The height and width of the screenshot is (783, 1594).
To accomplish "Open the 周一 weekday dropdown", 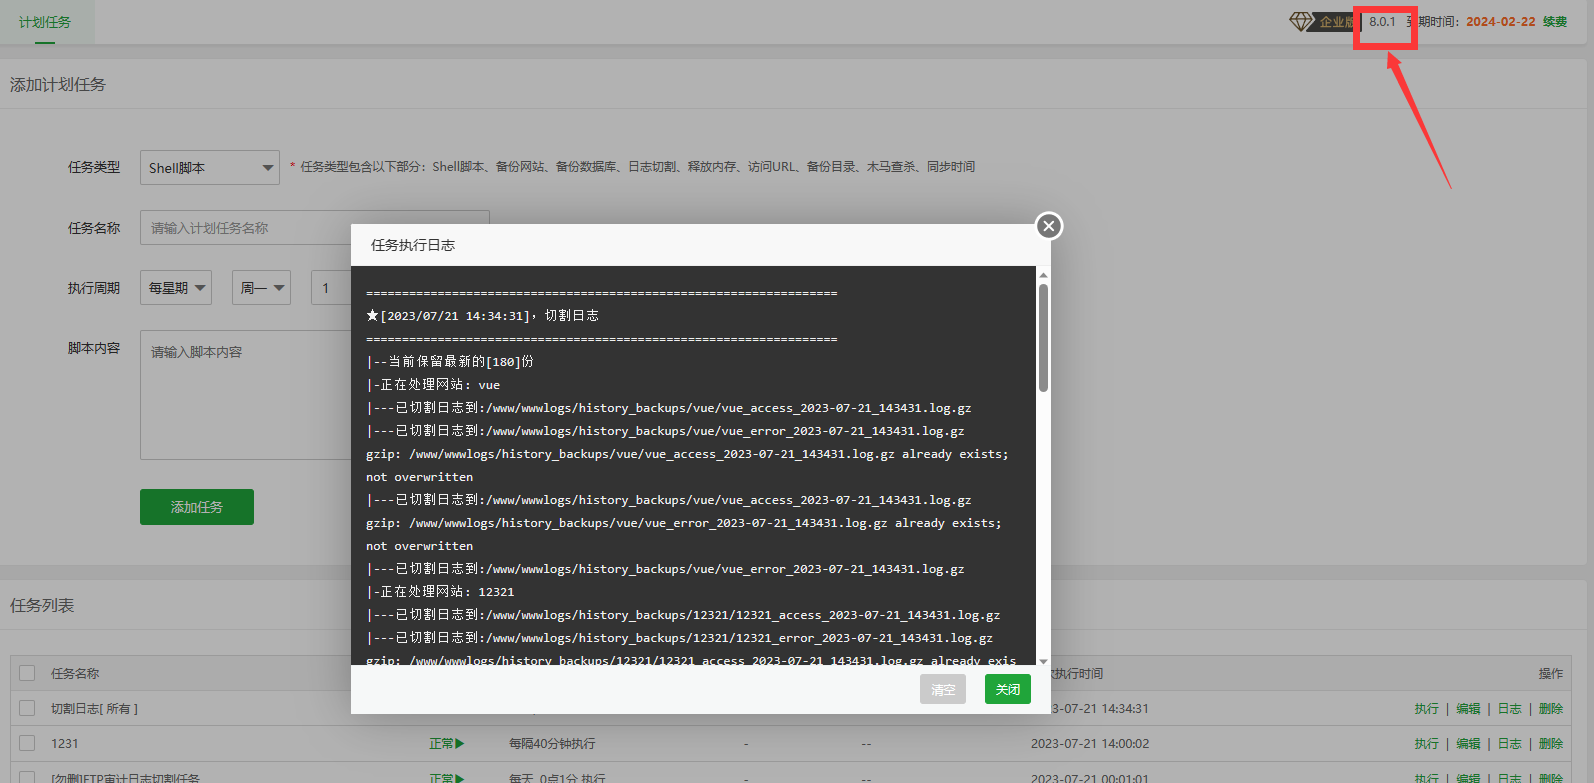I will coord(261,287).
